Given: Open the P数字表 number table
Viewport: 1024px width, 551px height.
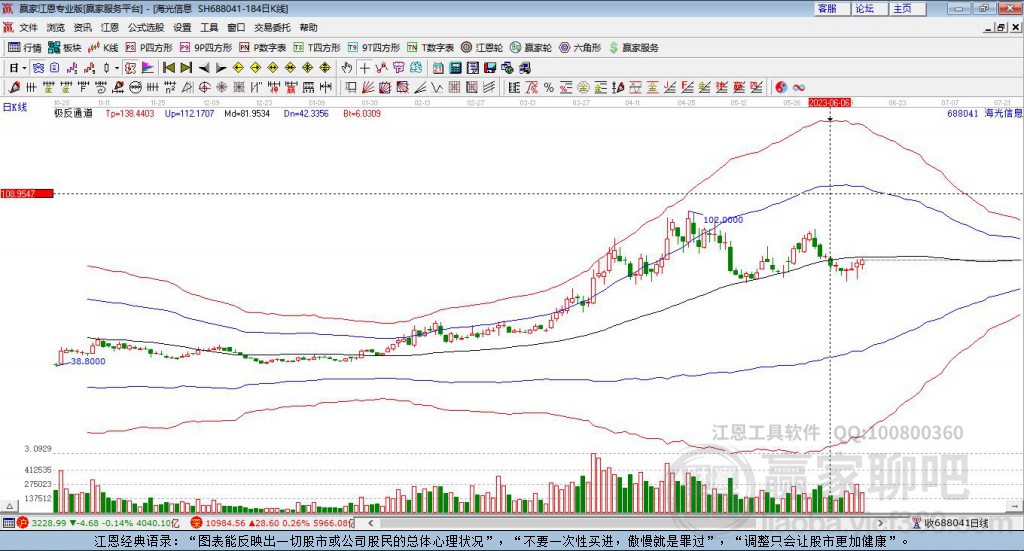Looking at the screenshot, I should 263,48.
